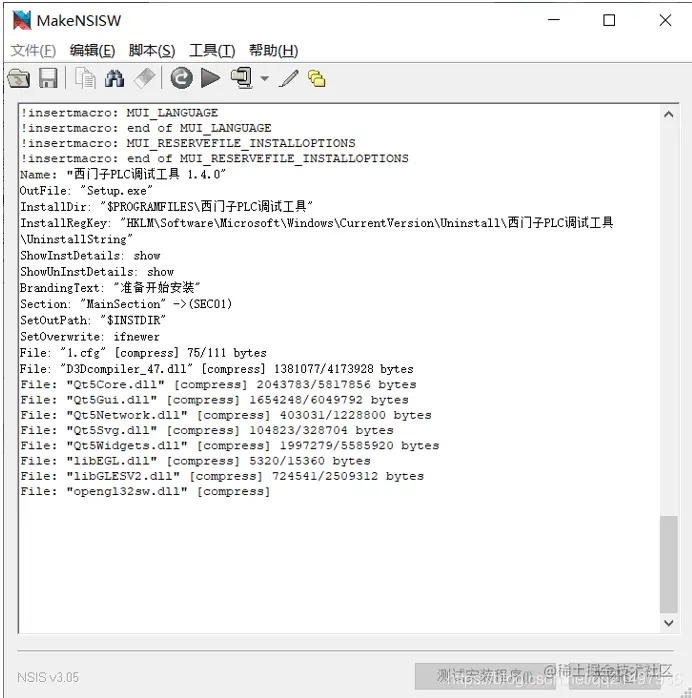Click the 'InstallRegKey' log line
Image resolution: width=692 pixels, height=698 pixels.
[x=316, y=231]
